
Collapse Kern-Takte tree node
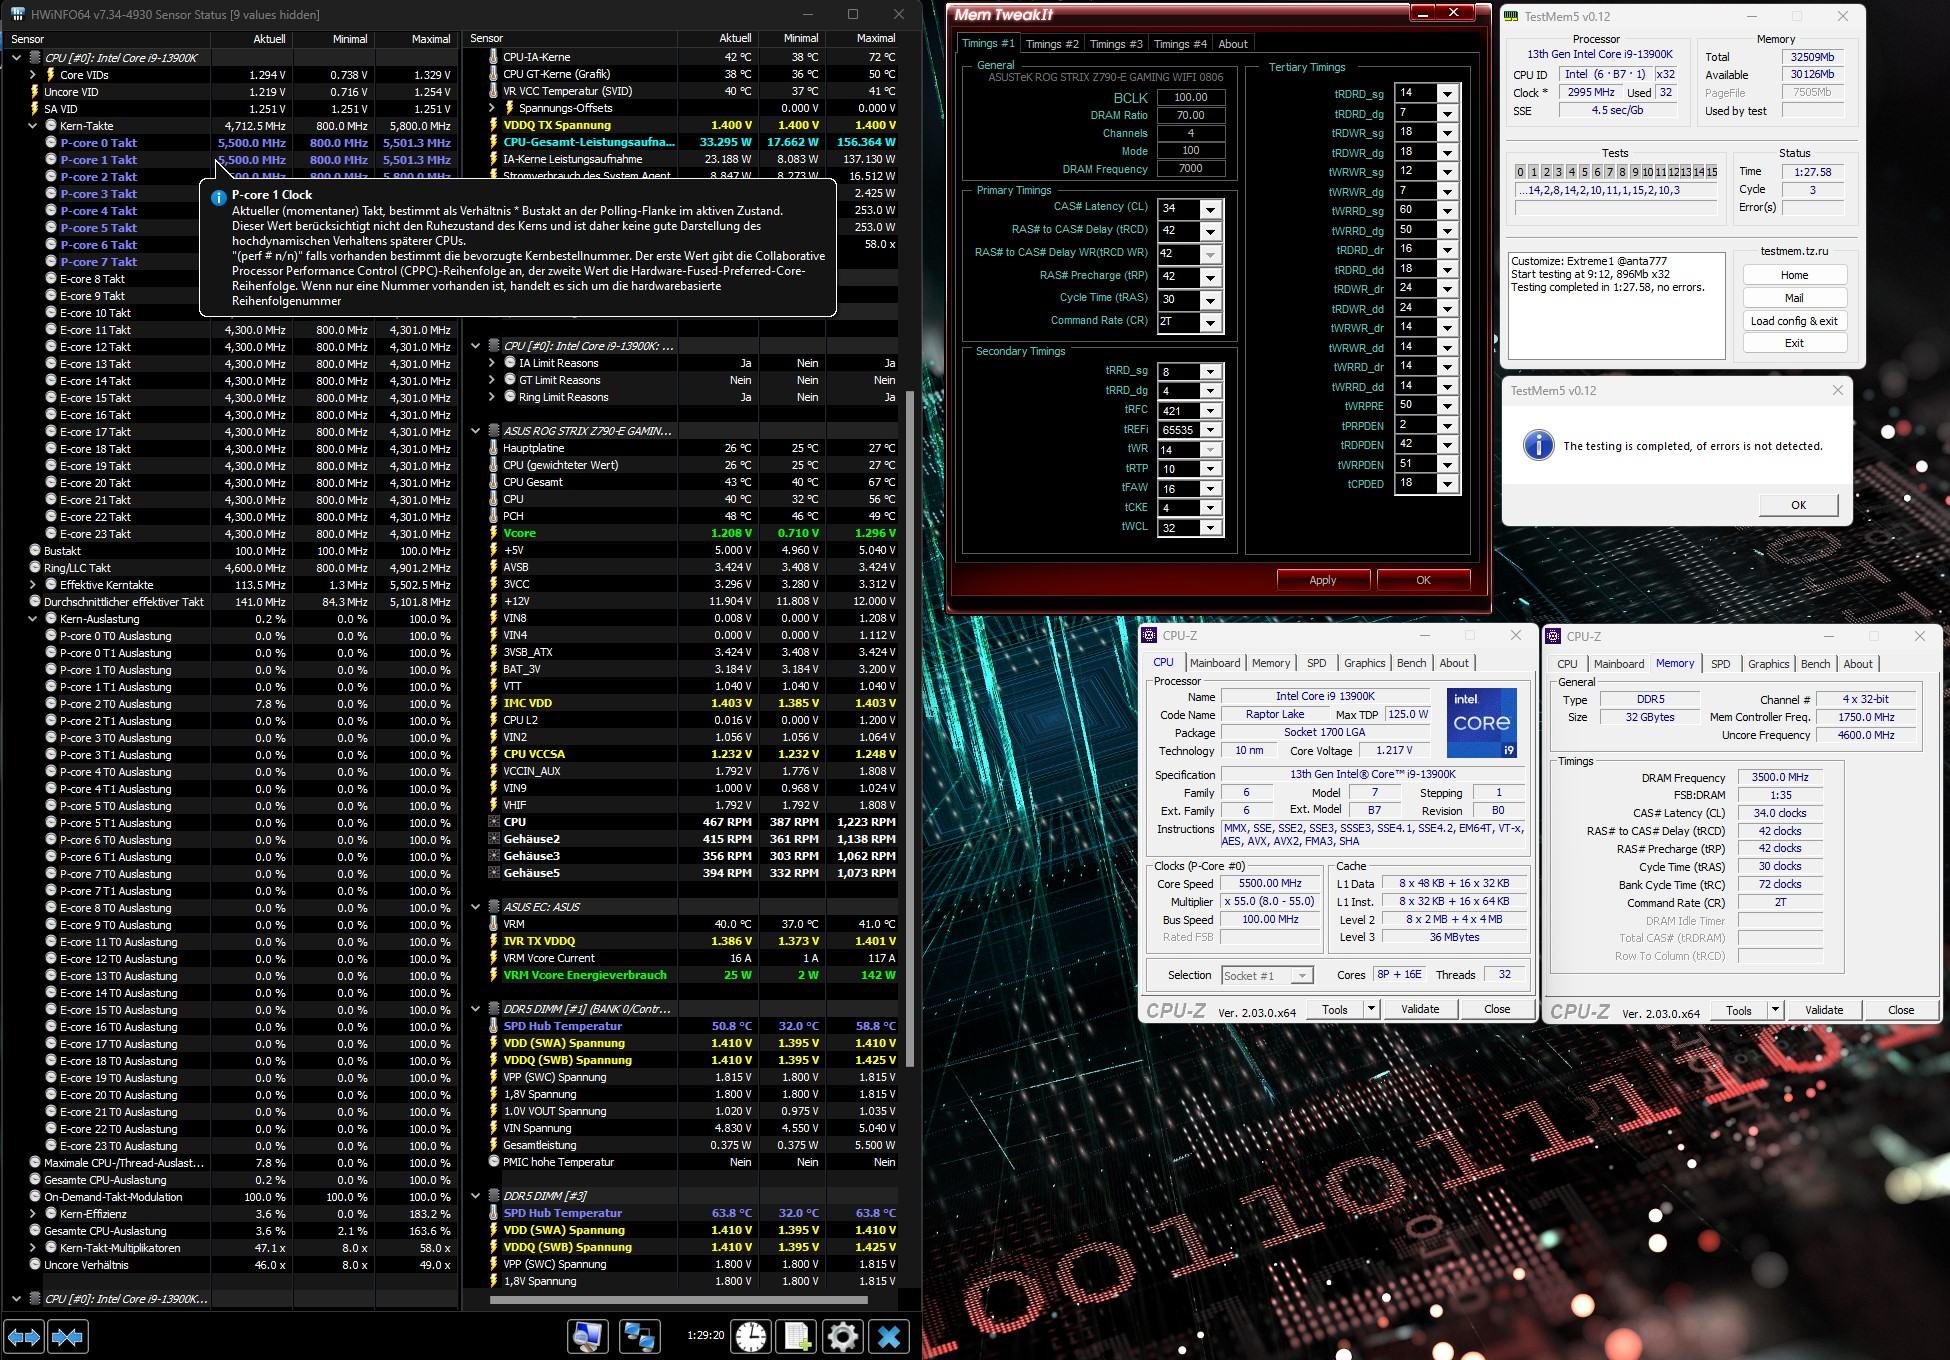coord(32,126)
